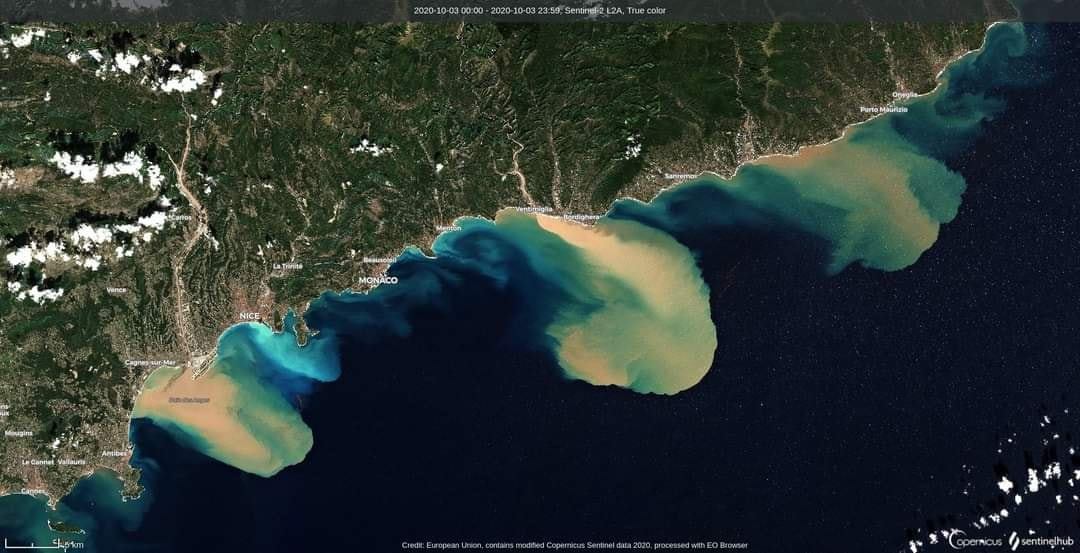
Task: Click the European Union credit line
Action: [574, 545]
